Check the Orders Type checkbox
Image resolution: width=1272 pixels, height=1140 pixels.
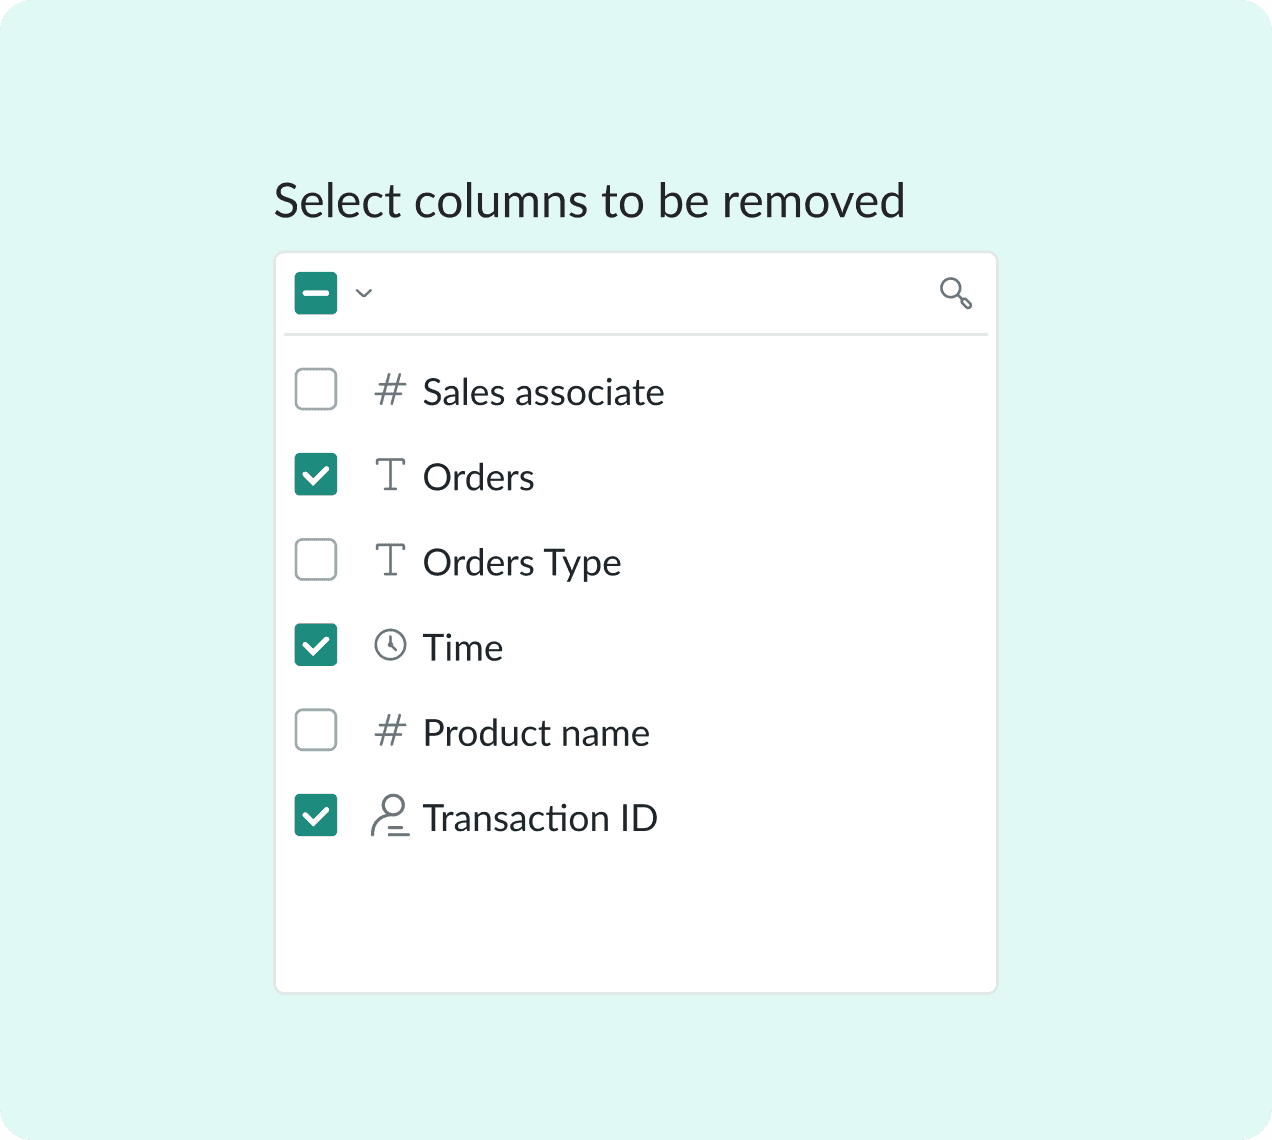point(316,560)
